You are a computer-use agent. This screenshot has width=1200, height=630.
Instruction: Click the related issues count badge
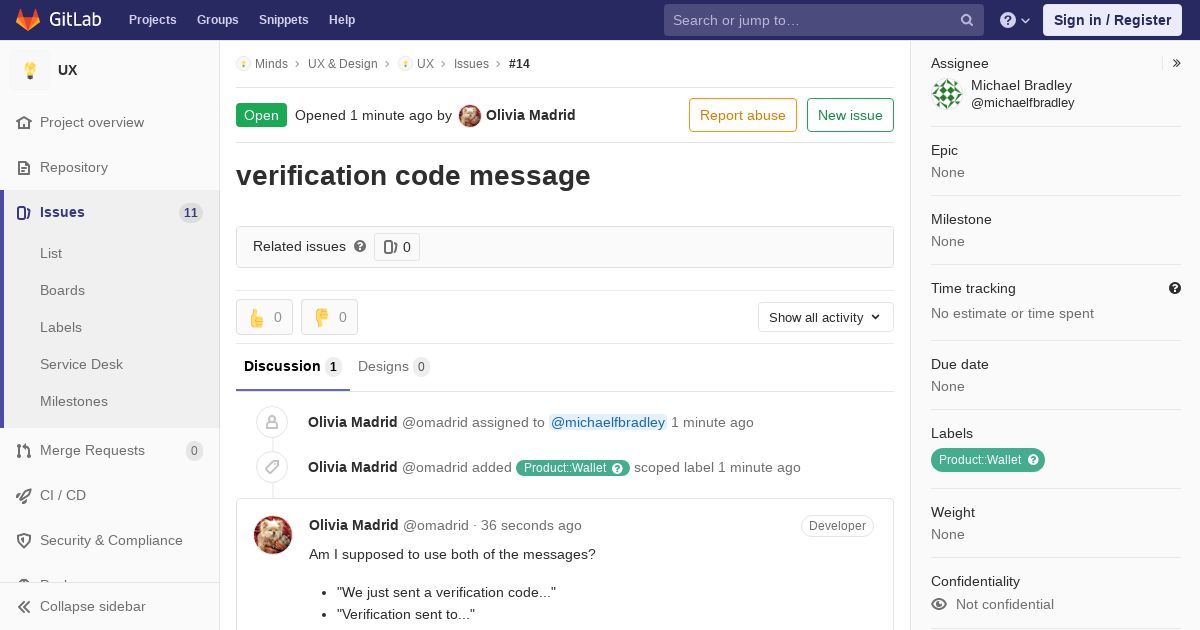397,247
